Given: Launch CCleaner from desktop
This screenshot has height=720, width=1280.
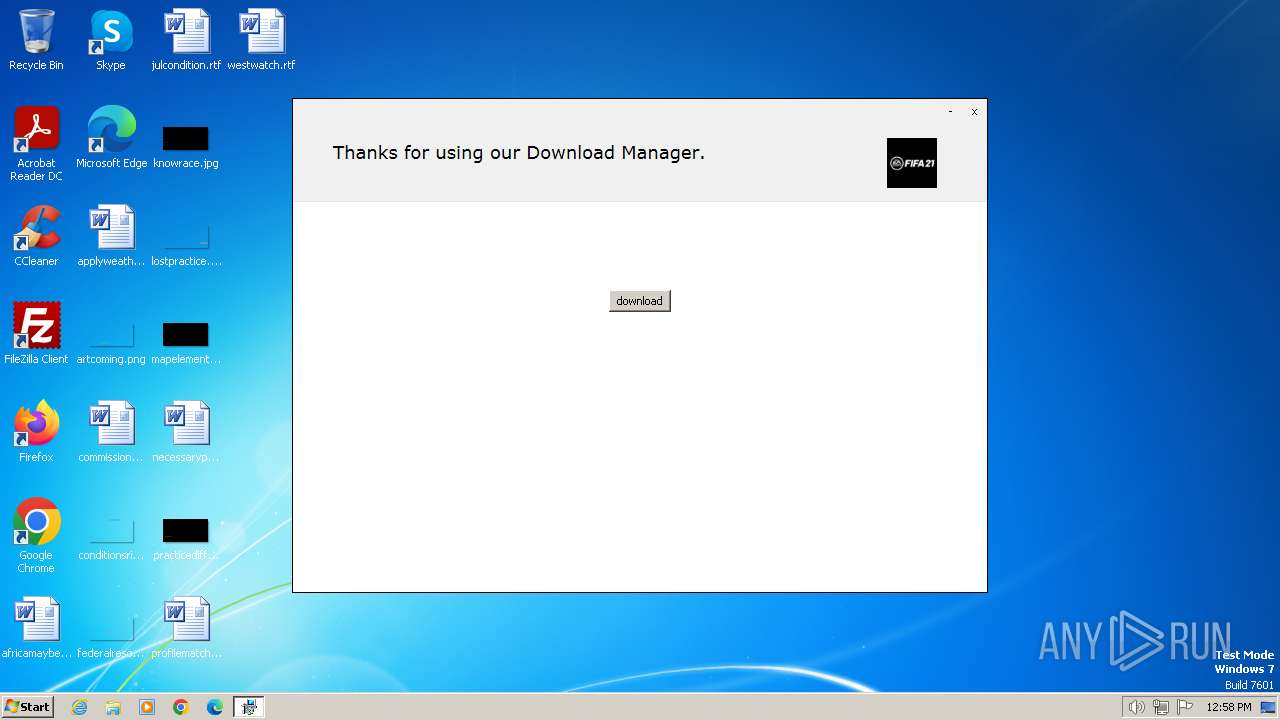Looking at the screenshot, I should pyautogui.click(x=36, y=235).
